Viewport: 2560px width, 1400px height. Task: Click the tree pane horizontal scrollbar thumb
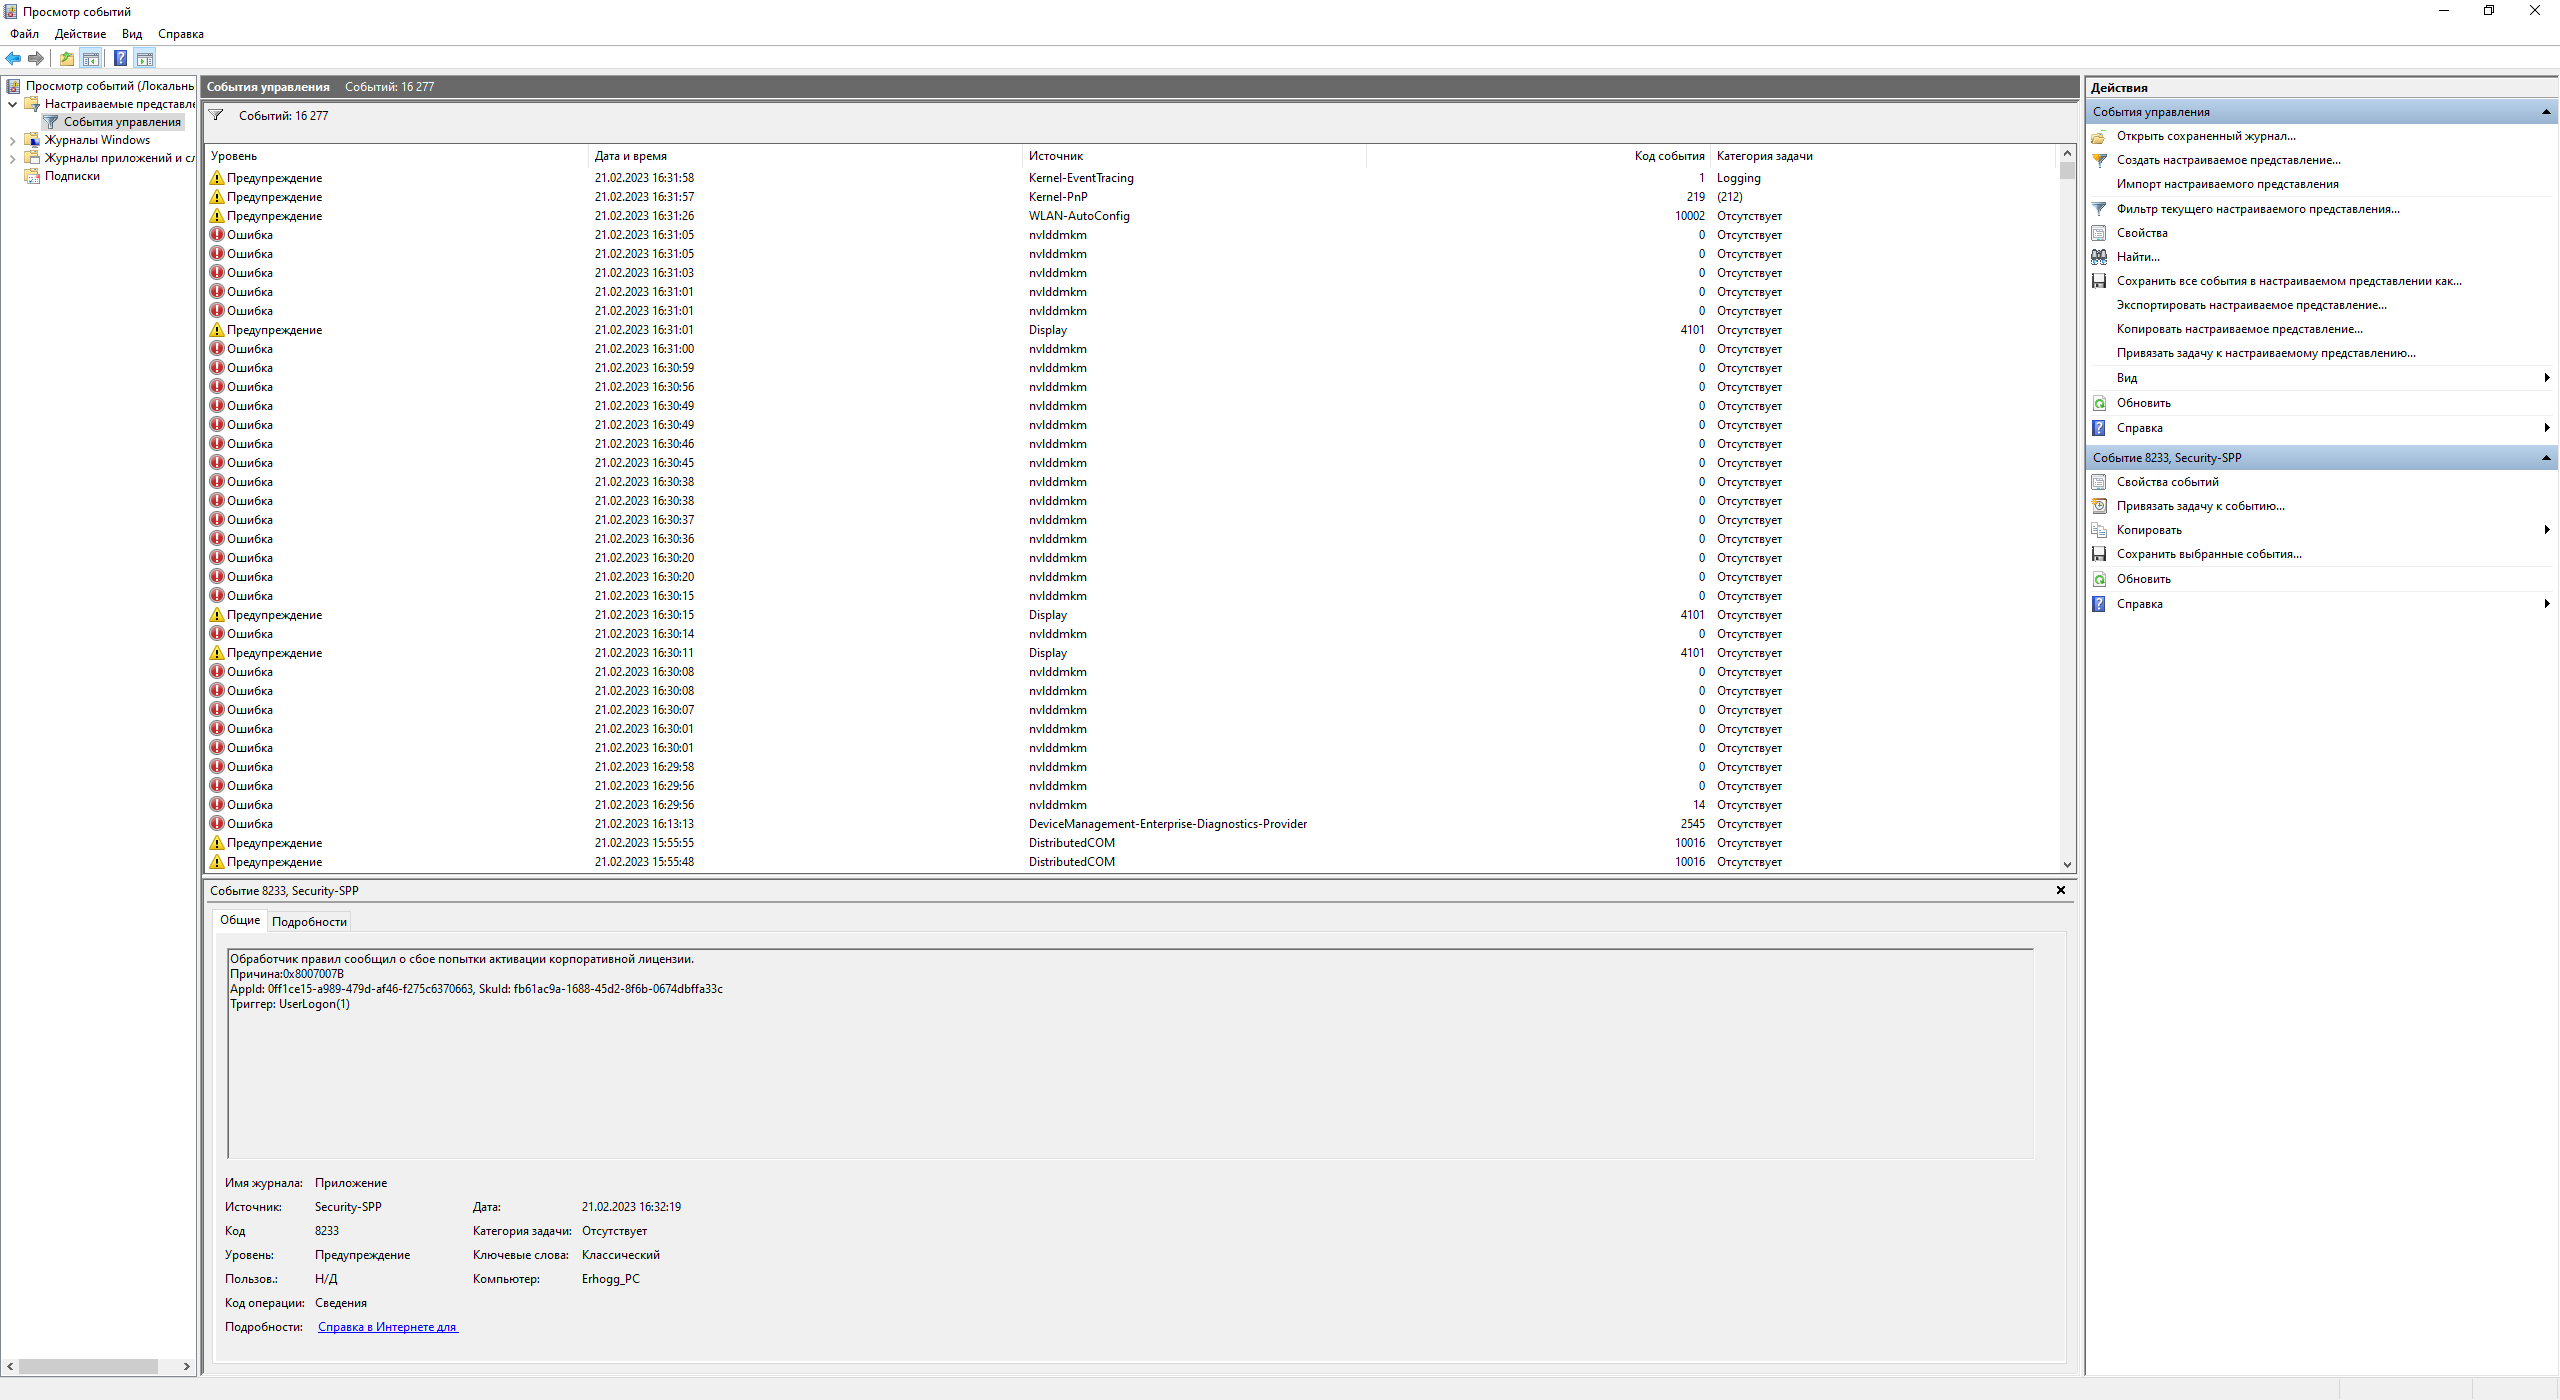[x=88, y=1366]
